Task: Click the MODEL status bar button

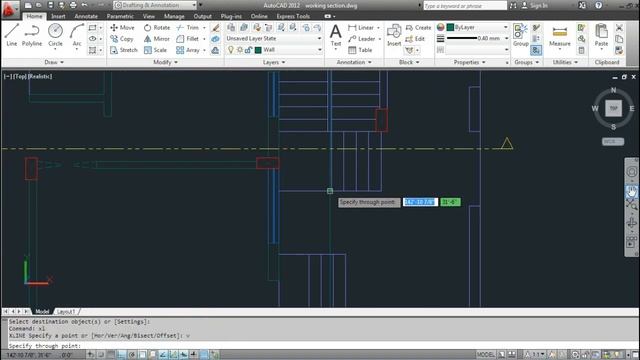Action: [x=486, y=354]
